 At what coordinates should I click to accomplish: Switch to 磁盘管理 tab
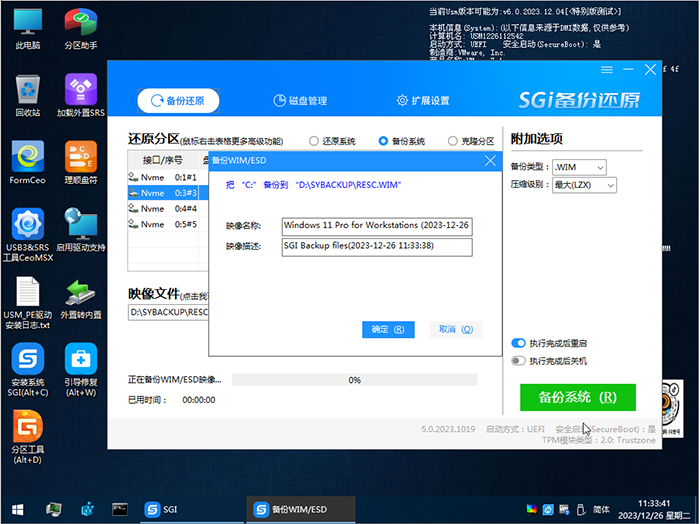(x=300, y=101)
